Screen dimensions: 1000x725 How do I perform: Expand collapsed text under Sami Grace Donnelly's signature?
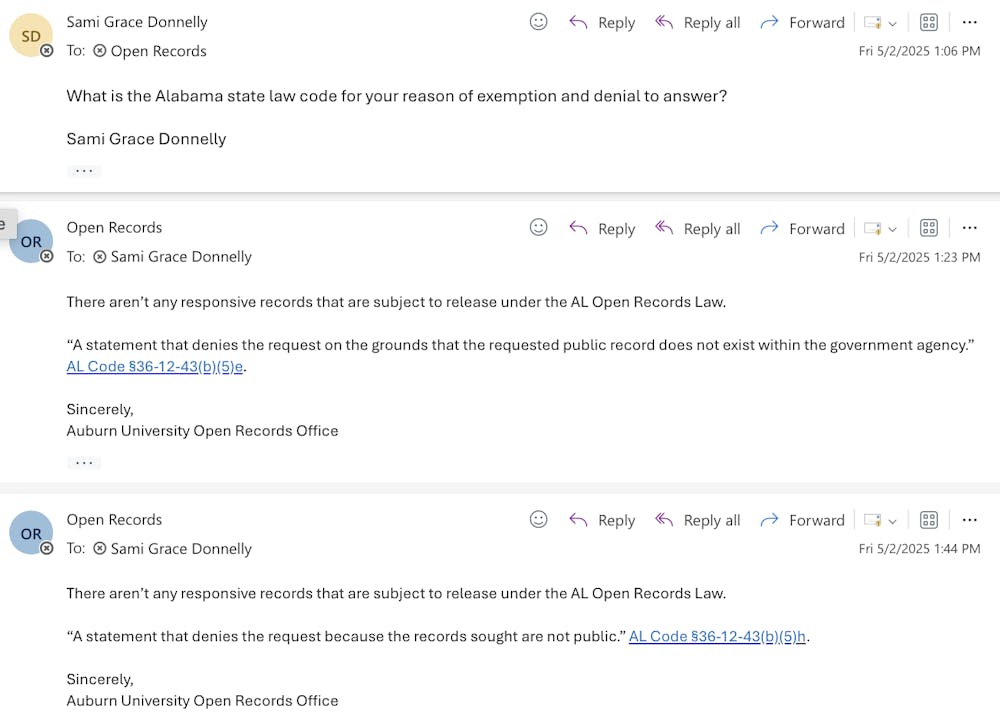tap(84, 171)
